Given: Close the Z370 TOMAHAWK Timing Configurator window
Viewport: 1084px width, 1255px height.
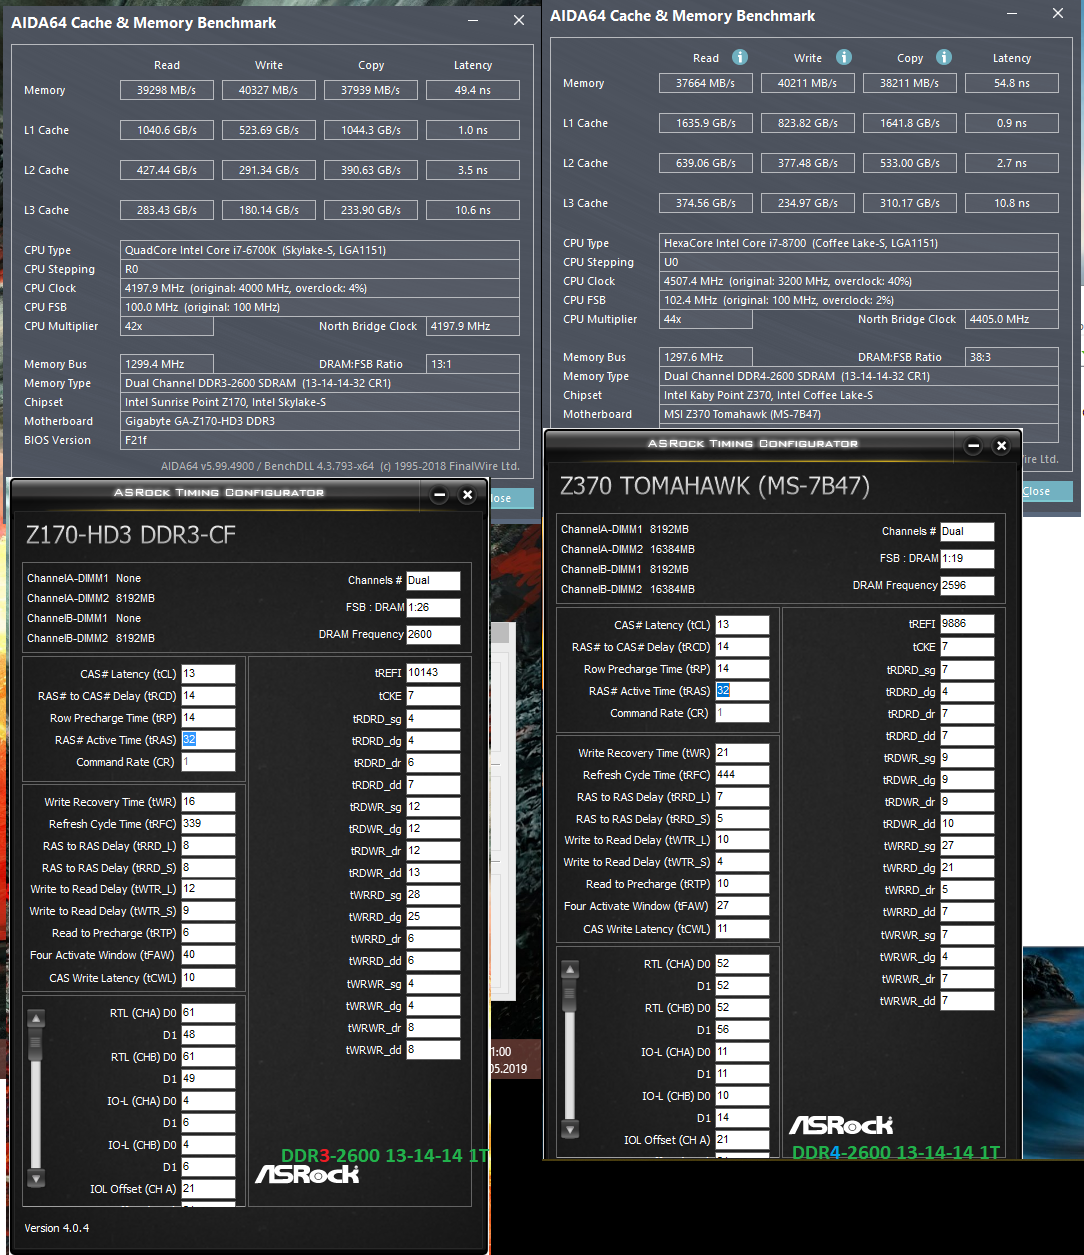Looking at the screenshot, I should click(1001, 445).
